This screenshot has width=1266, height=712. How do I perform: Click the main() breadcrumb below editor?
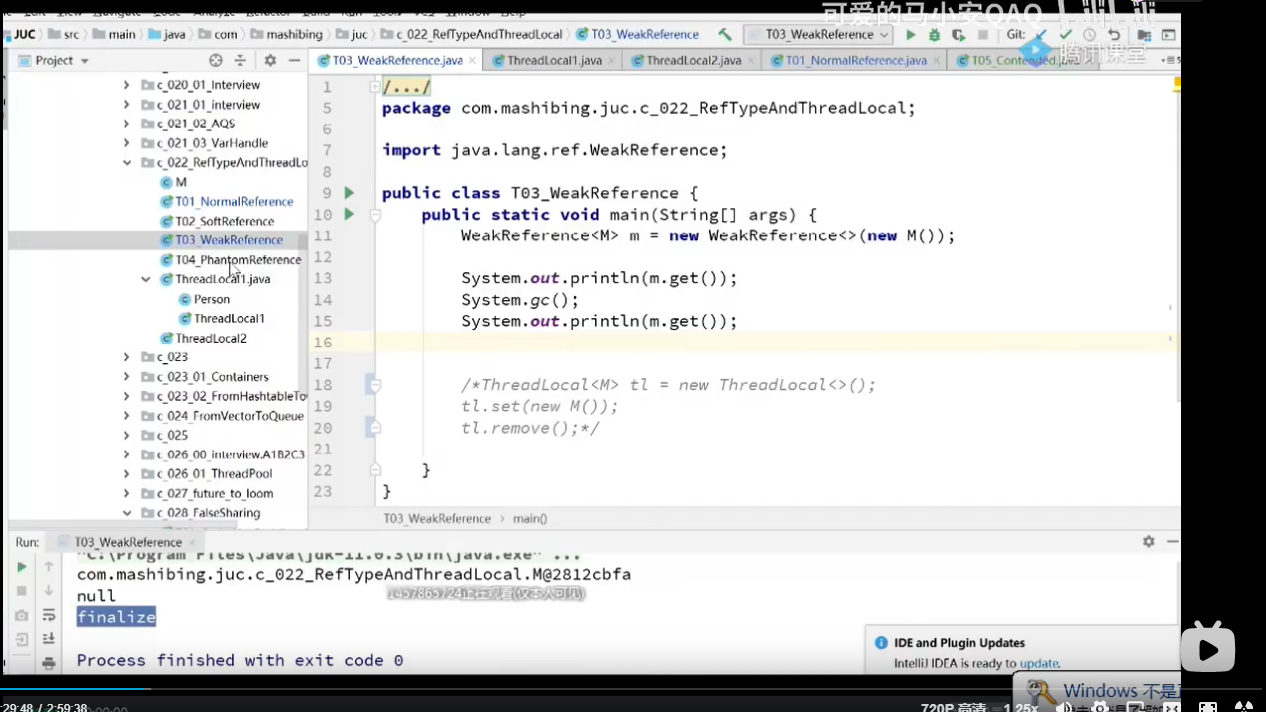pos(530,519)
